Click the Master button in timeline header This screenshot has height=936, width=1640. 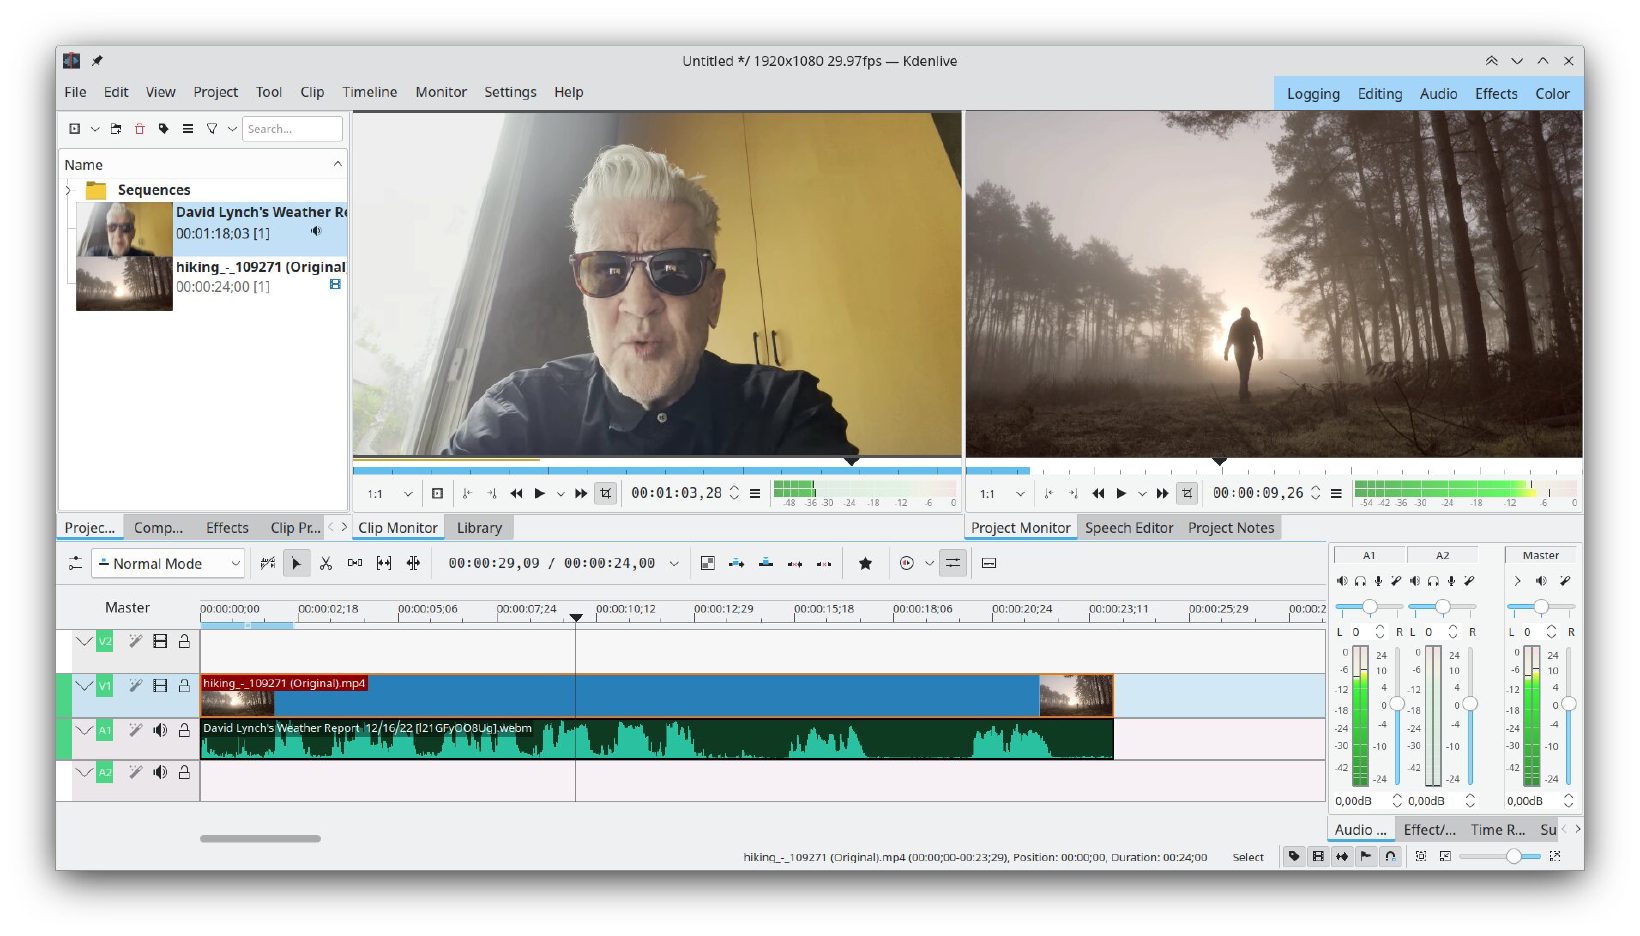[127, 608]
